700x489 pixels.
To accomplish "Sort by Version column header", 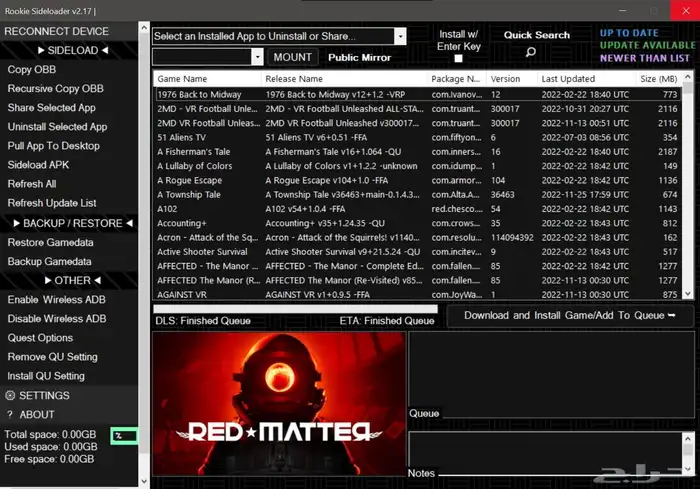I will [x=512, y=79].
